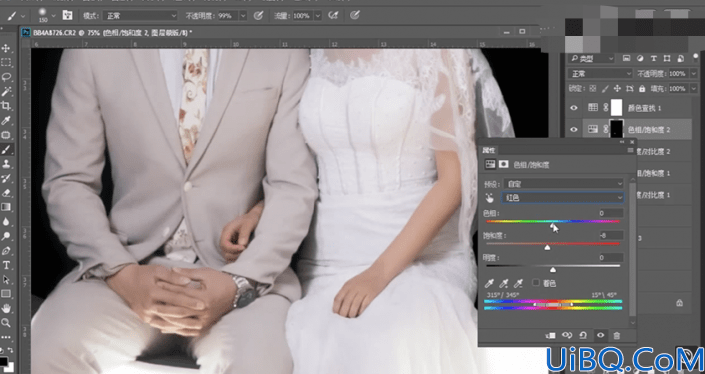Select the 属性 Properties tab
705x374 pixels.
pyautogui.click(x=489, y=150)
